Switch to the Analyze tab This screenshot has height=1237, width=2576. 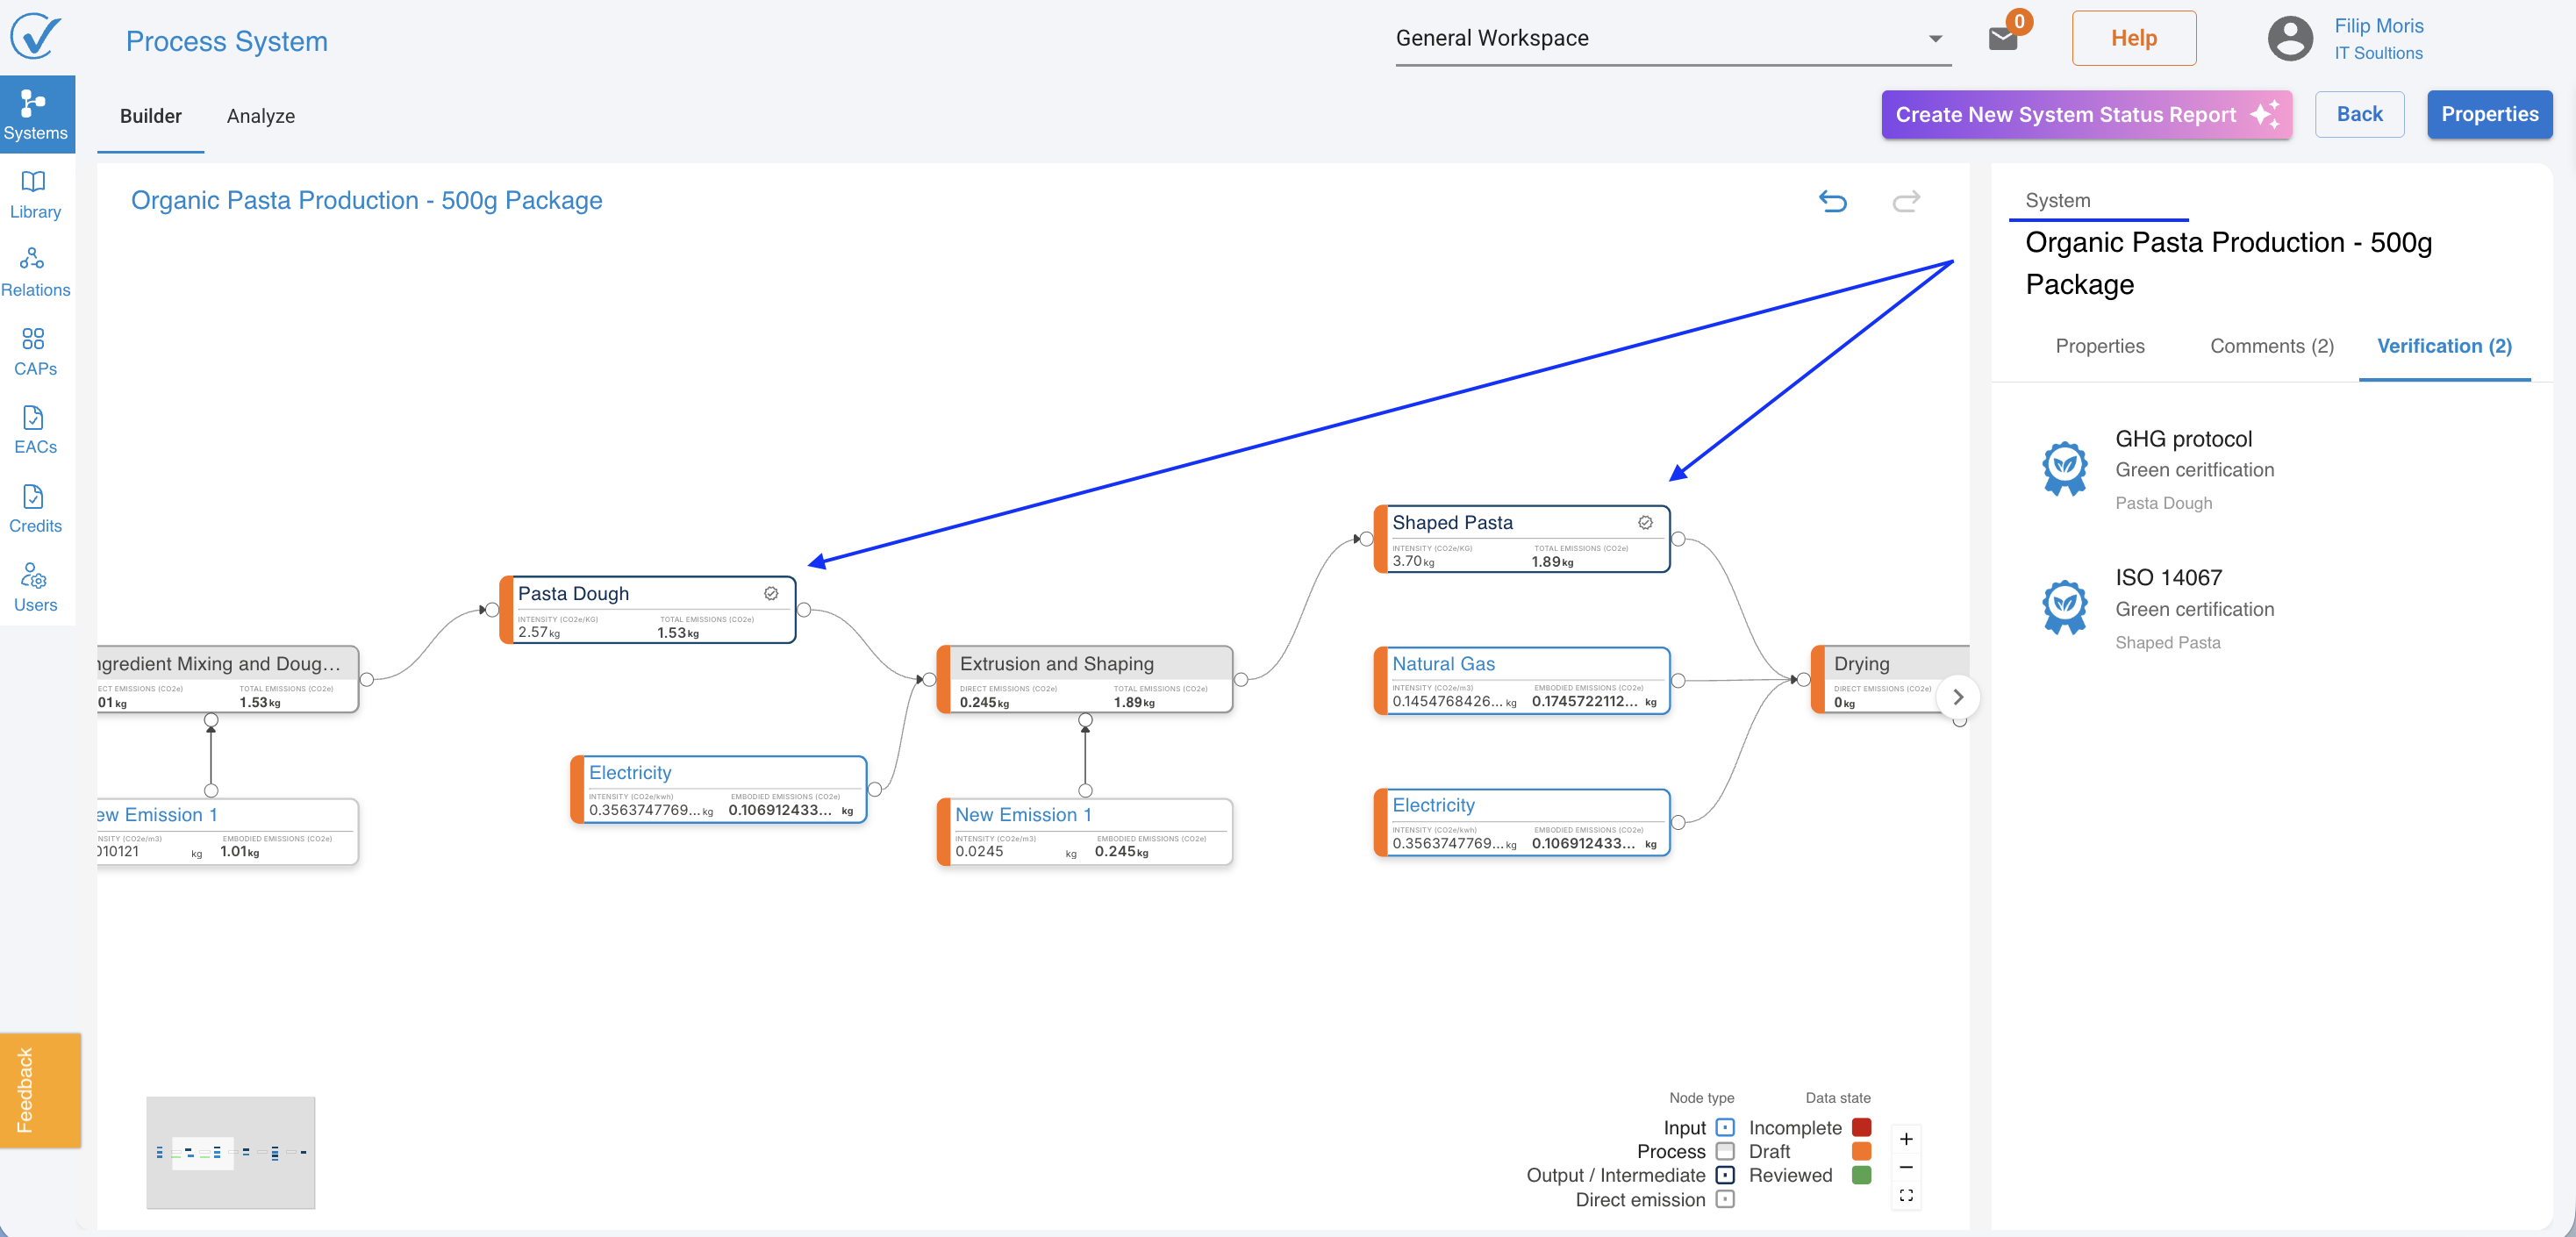tap(260, 116)
